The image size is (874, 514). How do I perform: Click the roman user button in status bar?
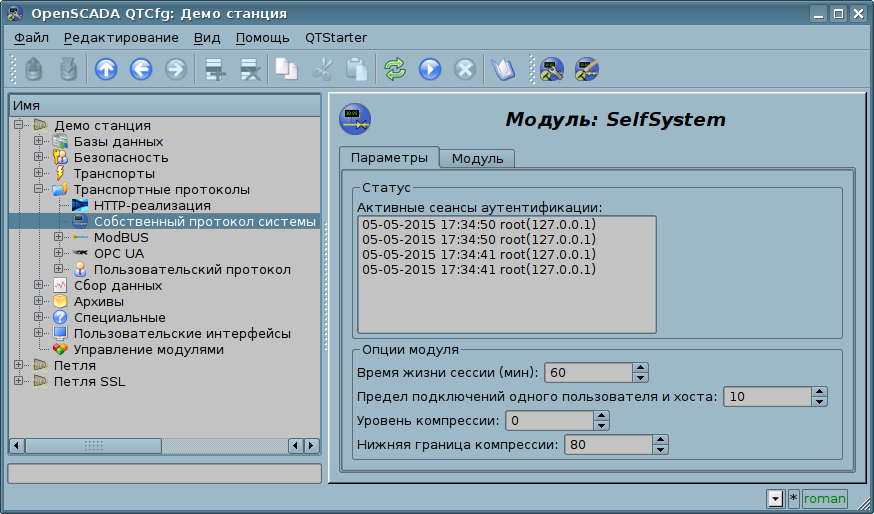pos(825,498)
